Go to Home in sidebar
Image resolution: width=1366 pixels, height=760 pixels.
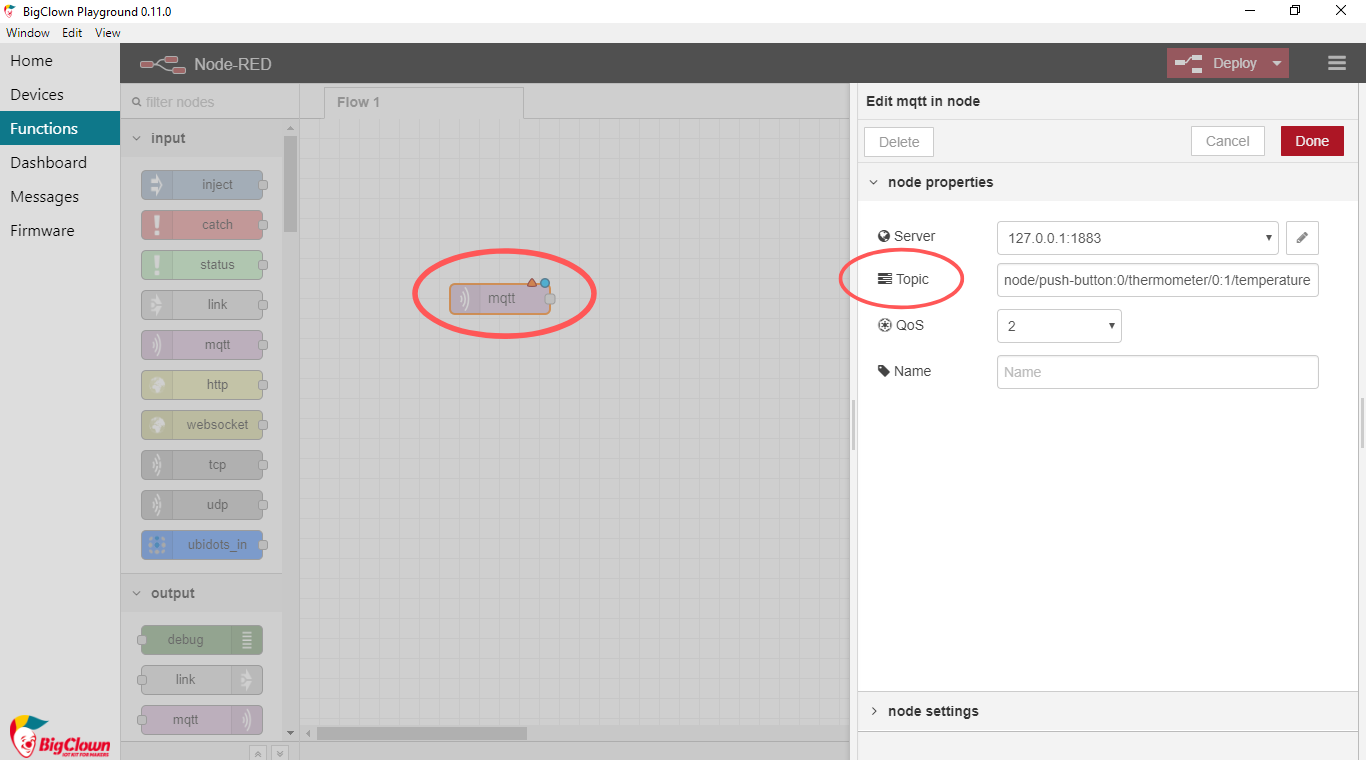[60, 61]
